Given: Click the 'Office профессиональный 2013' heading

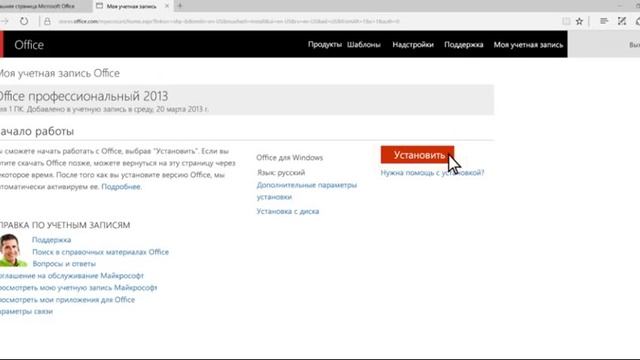Looking at the screenshot, I should pyautogui.click(x=84, y=96).
